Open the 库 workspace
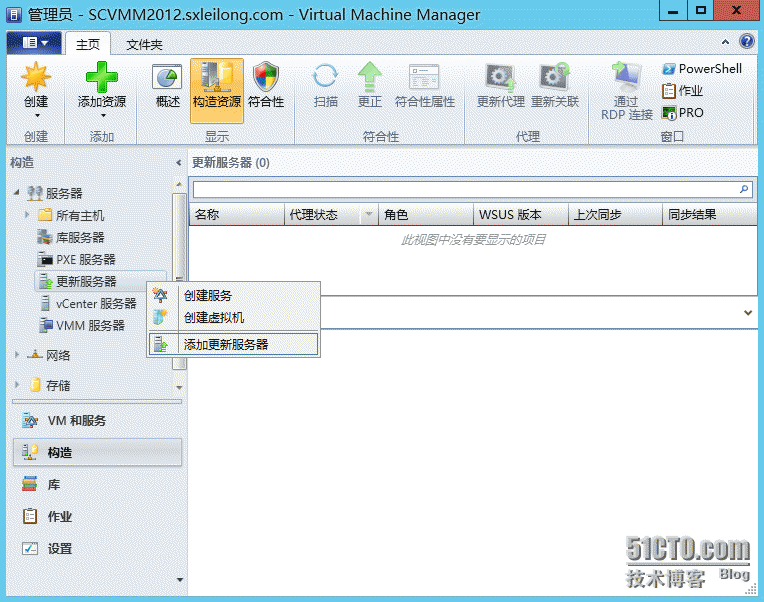The image size is (764, 602). 97,485
